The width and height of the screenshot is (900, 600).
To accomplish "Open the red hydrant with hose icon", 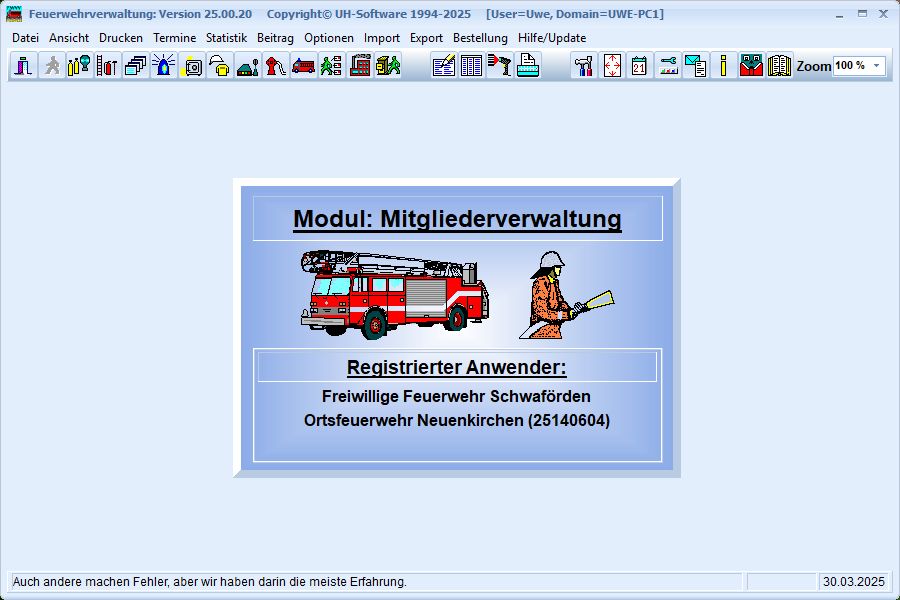I will tap(276, 65).
